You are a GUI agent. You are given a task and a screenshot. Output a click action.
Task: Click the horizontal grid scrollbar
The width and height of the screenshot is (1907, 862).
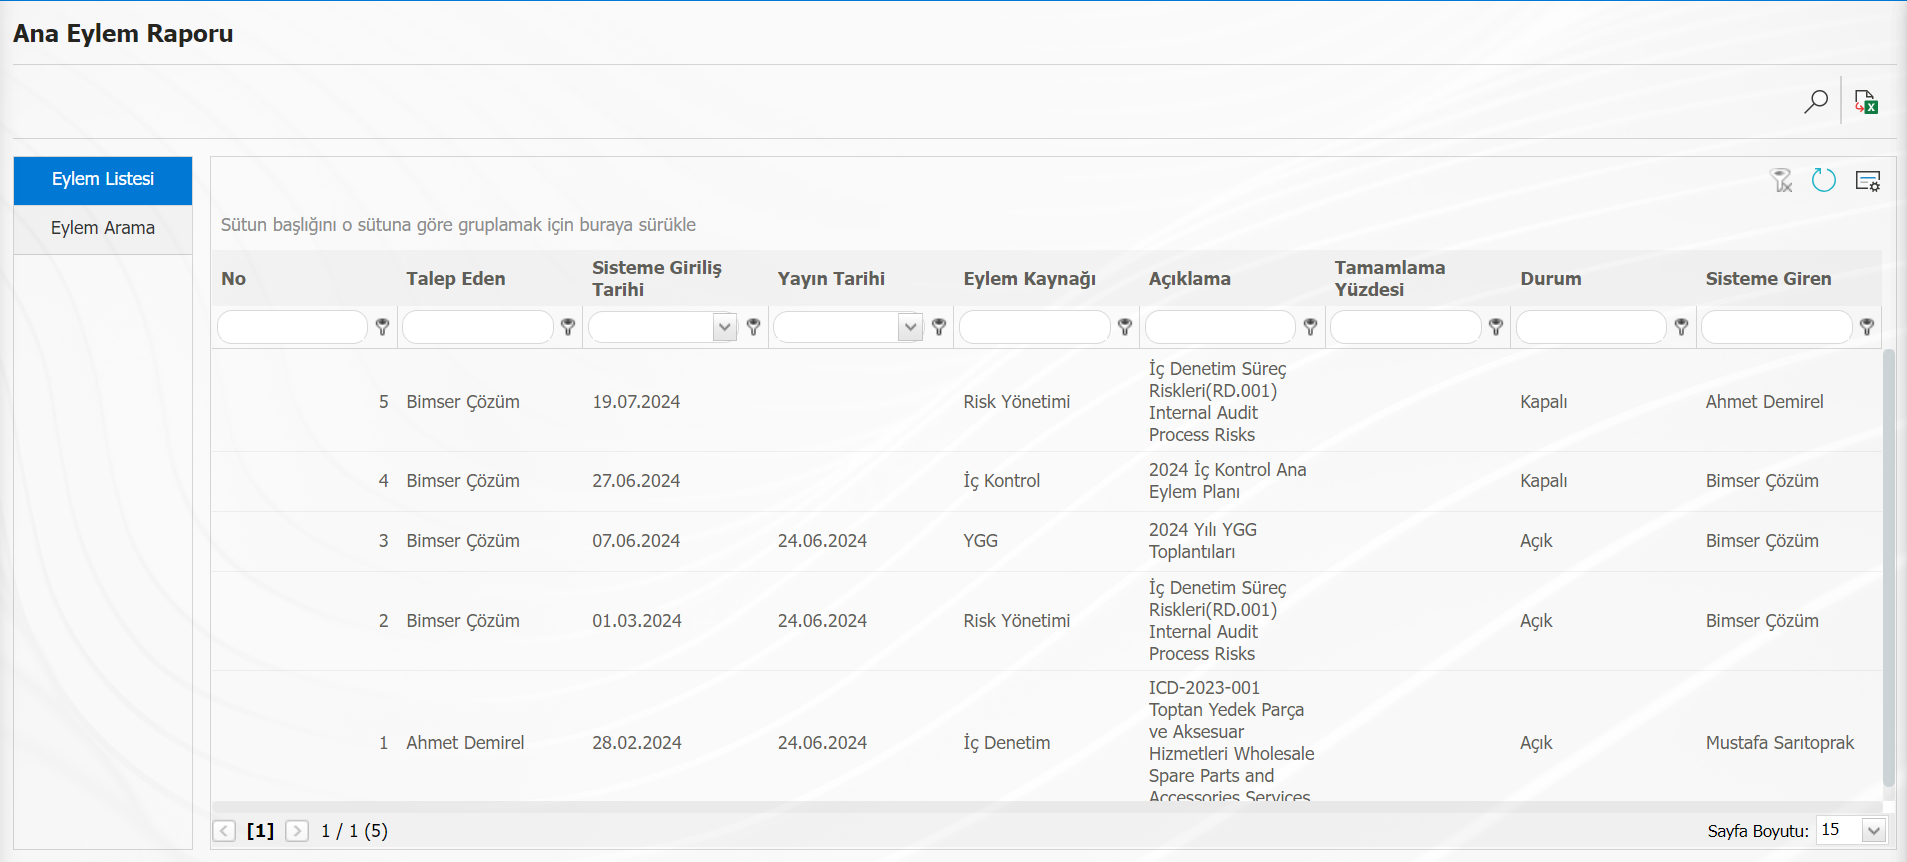tap(1047, 807)
